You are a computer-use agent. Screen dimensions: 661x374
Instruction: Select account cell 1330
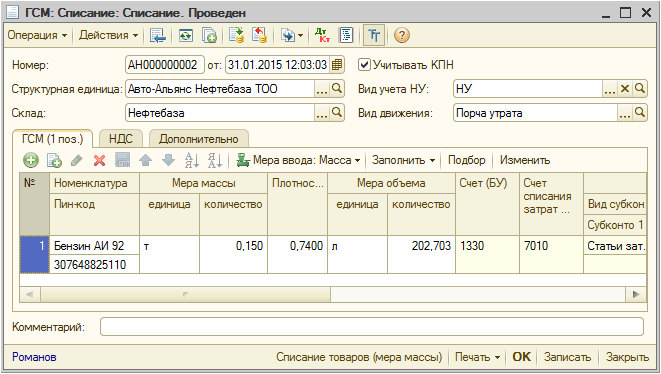[488, 254]
